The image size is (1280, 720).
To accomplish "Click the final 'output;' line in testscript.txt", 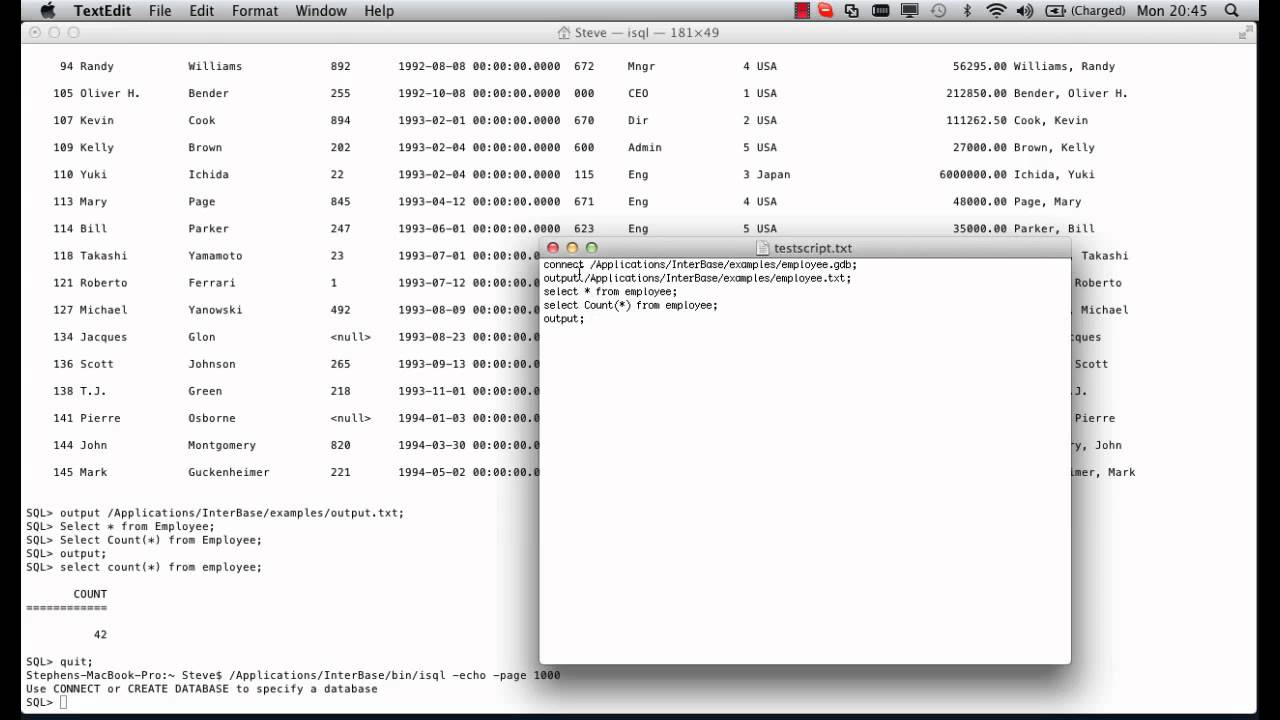I will 563,319.
